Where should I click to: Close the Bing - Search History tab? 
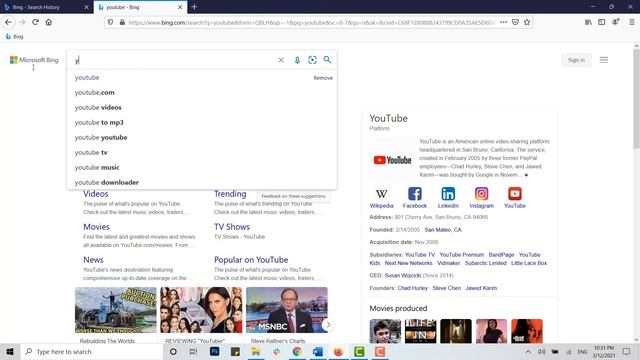(x=86, y=7)
